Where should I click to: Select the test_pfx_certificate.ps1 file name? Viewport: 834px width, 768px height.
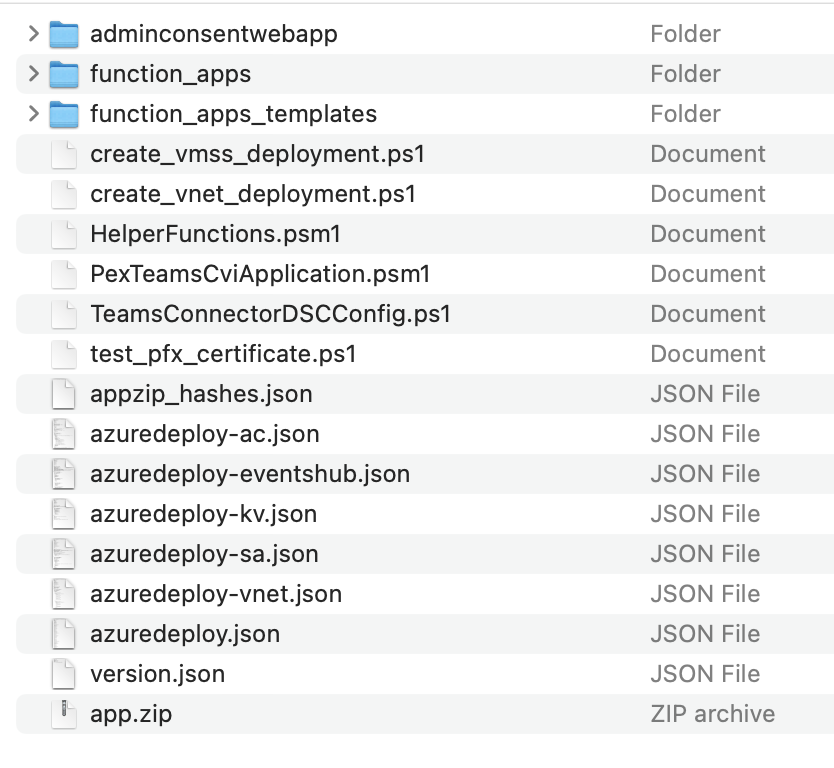pos(223,354)
